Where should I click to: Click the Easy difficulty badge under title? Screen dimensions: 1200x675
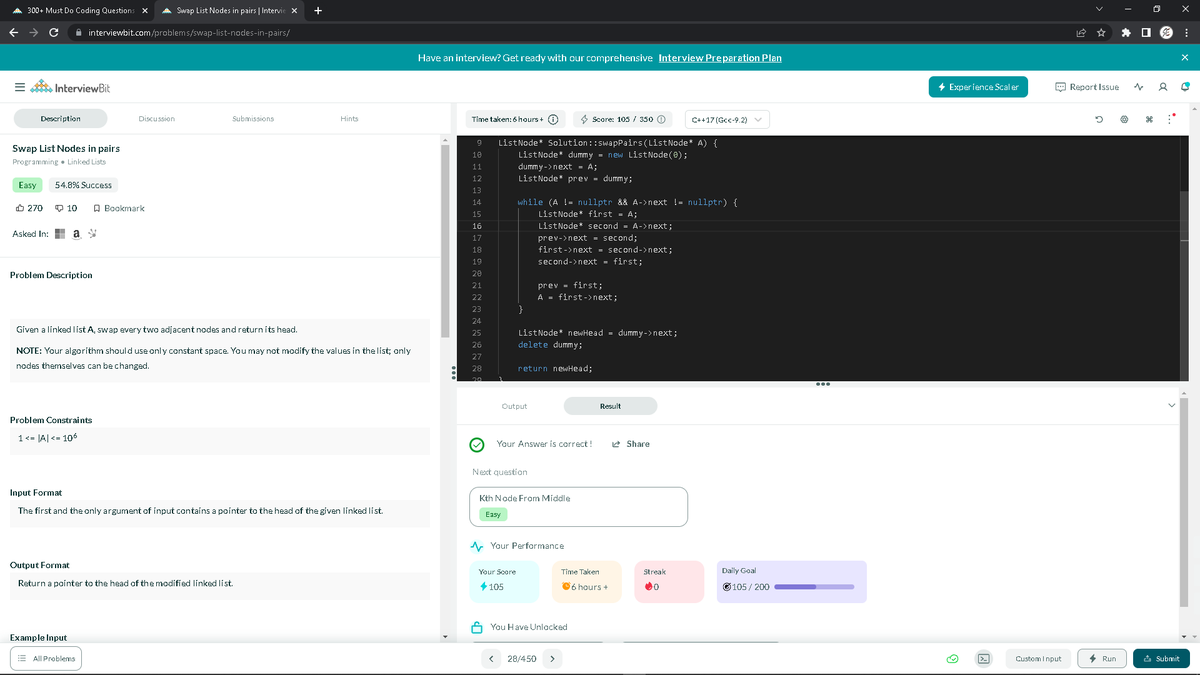coord(27,185)
